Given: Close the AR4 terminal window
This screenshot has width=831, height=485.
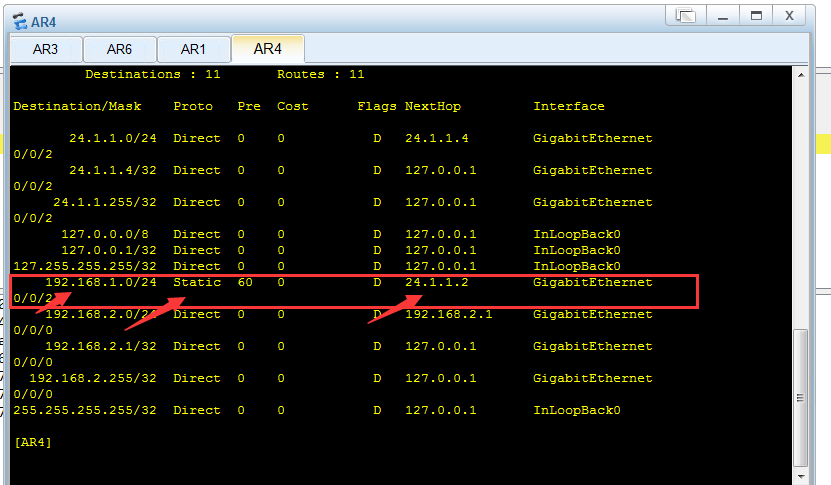Looking at the screenshot, I should [x=790, y=16].
